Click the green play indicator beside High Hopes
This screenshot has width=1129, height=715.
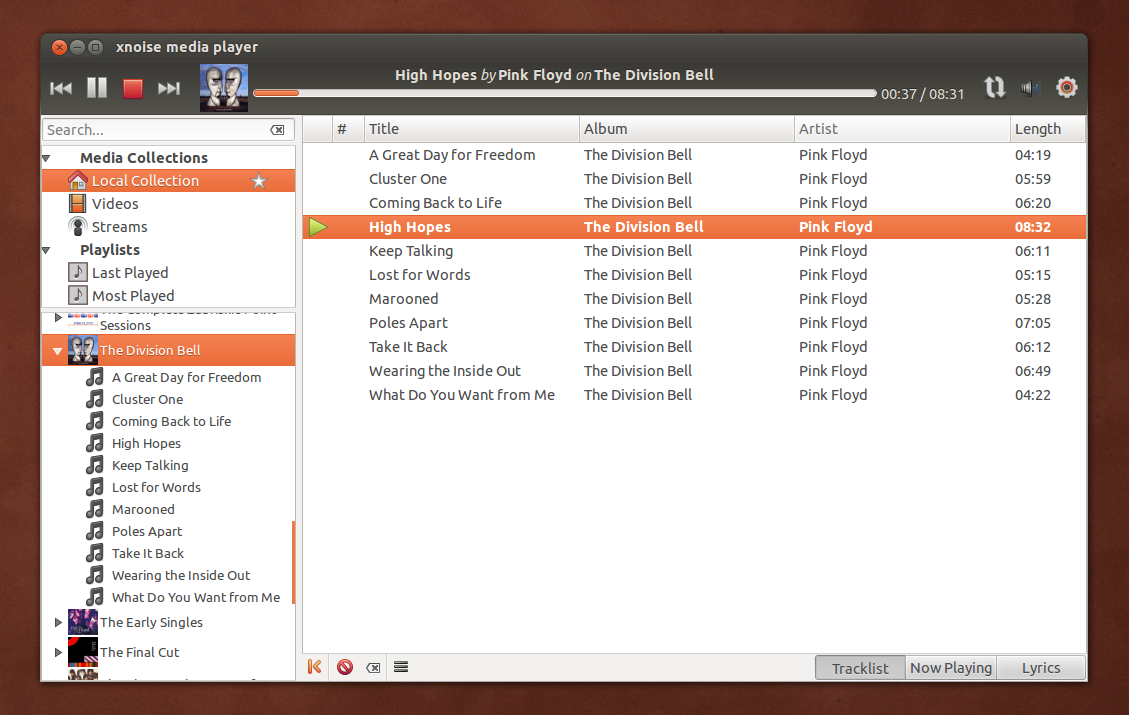[x=317, y=226]
